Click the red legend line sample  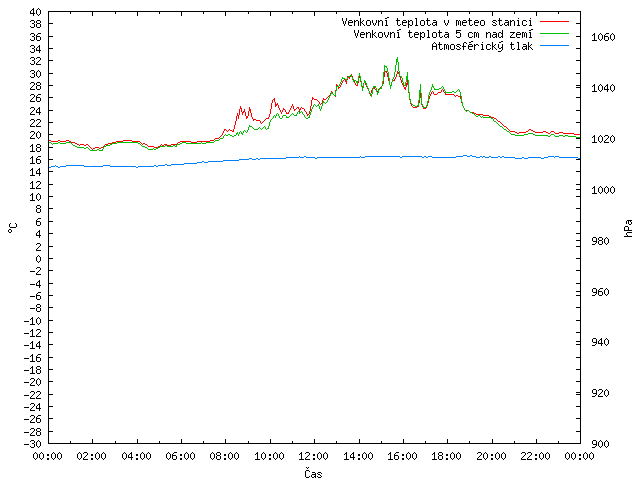[554, 21]
